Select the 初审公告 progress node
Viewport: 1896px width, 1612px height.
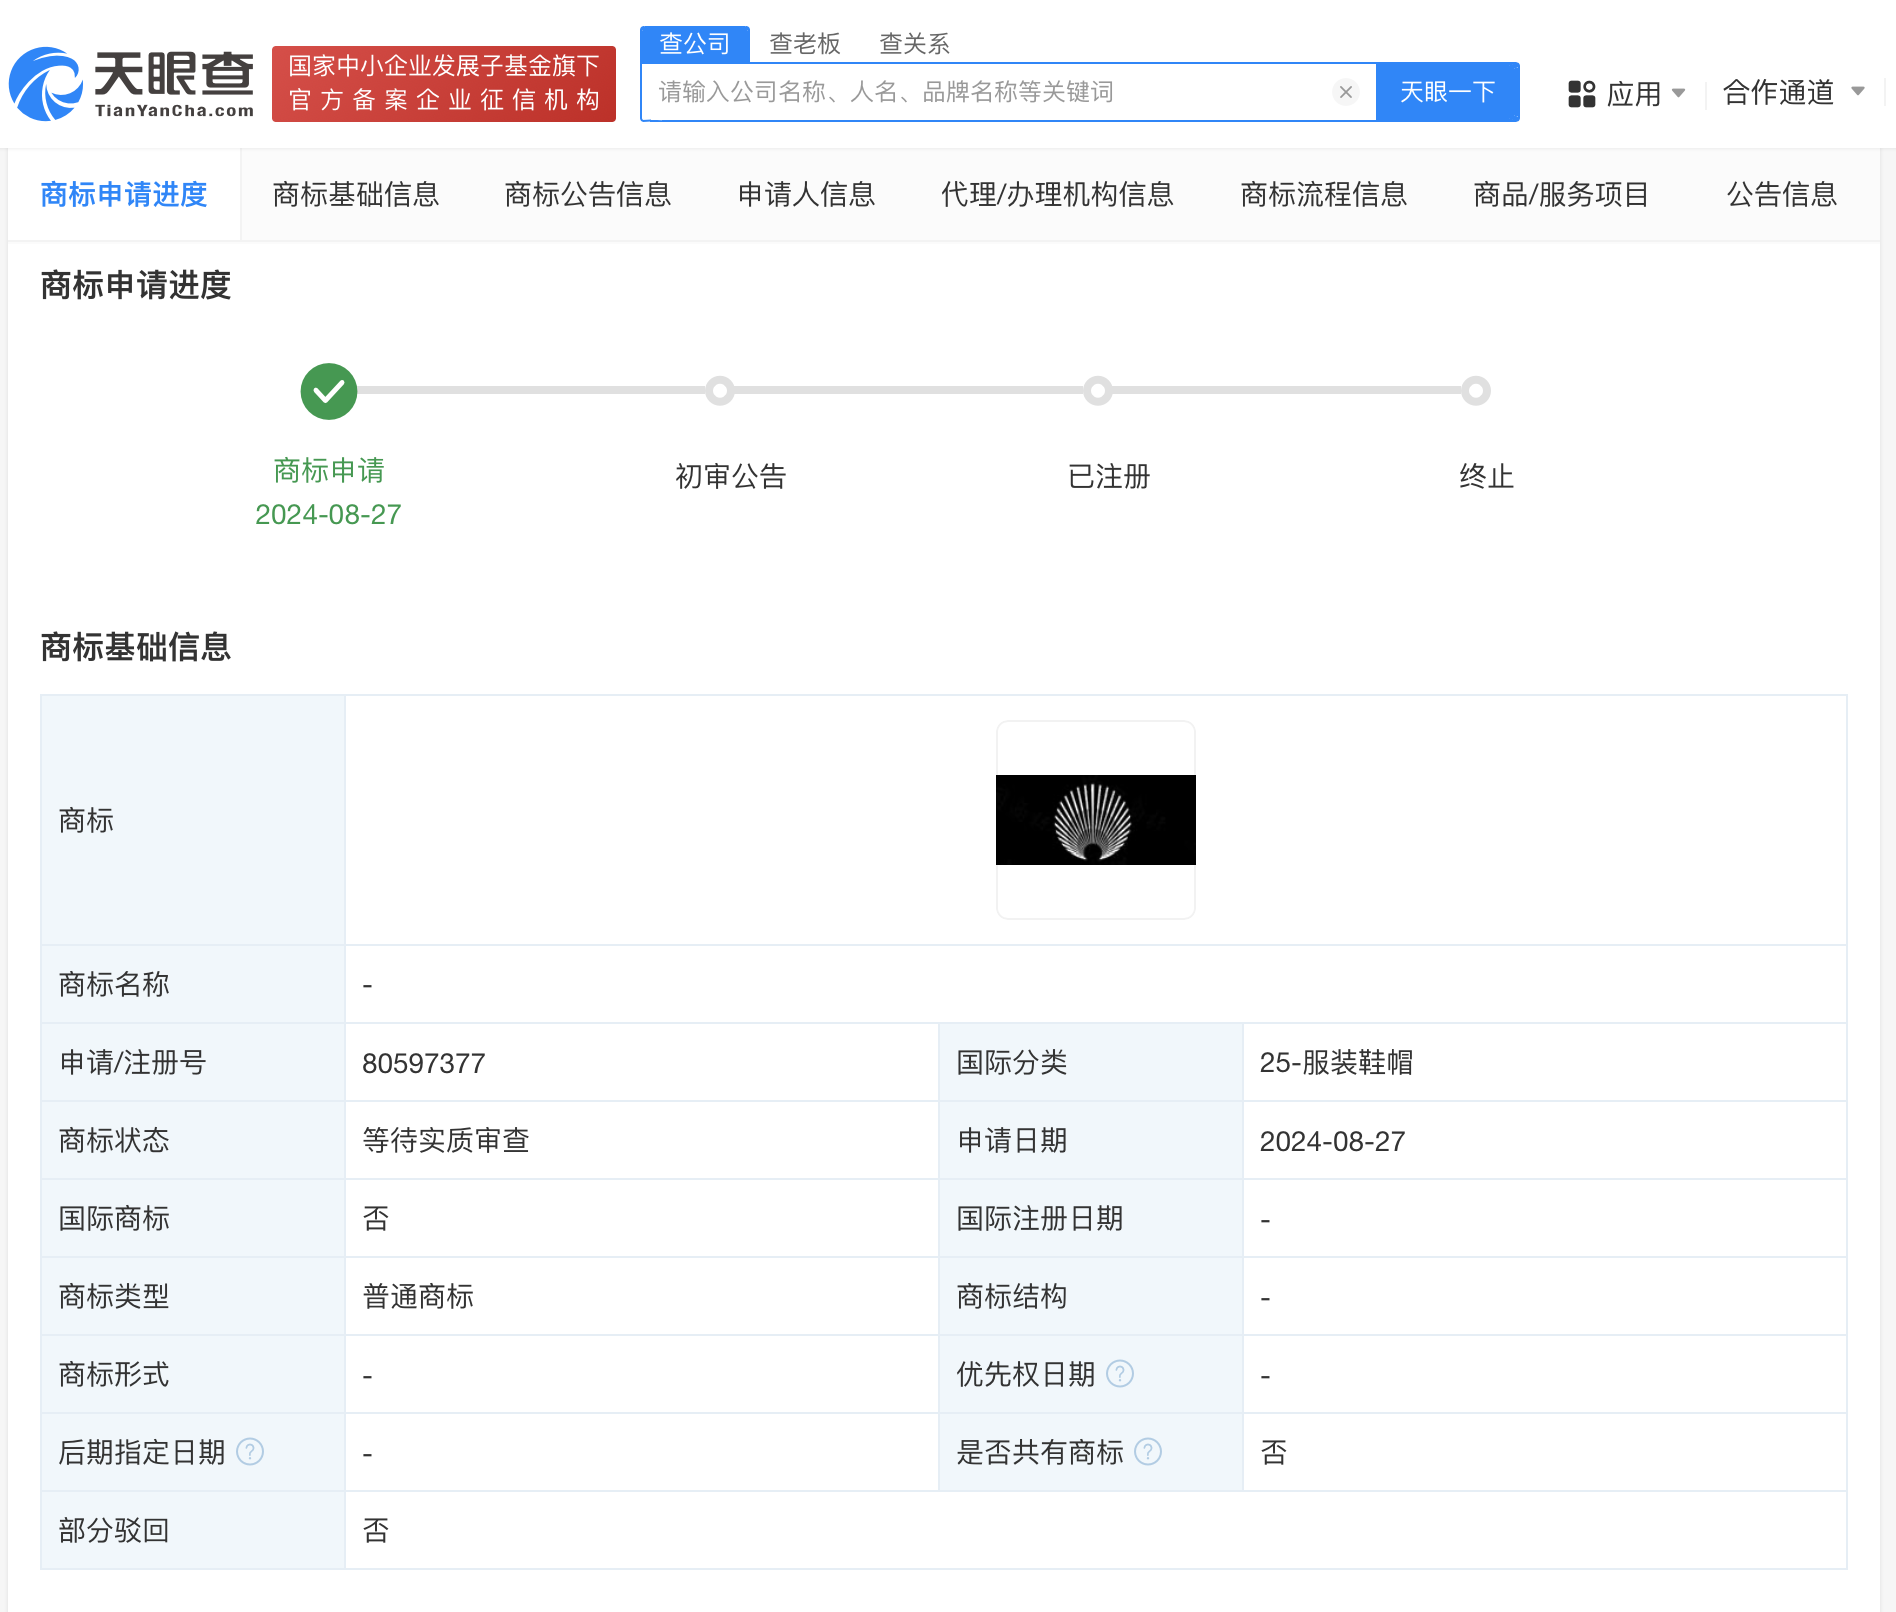point(721,391)
